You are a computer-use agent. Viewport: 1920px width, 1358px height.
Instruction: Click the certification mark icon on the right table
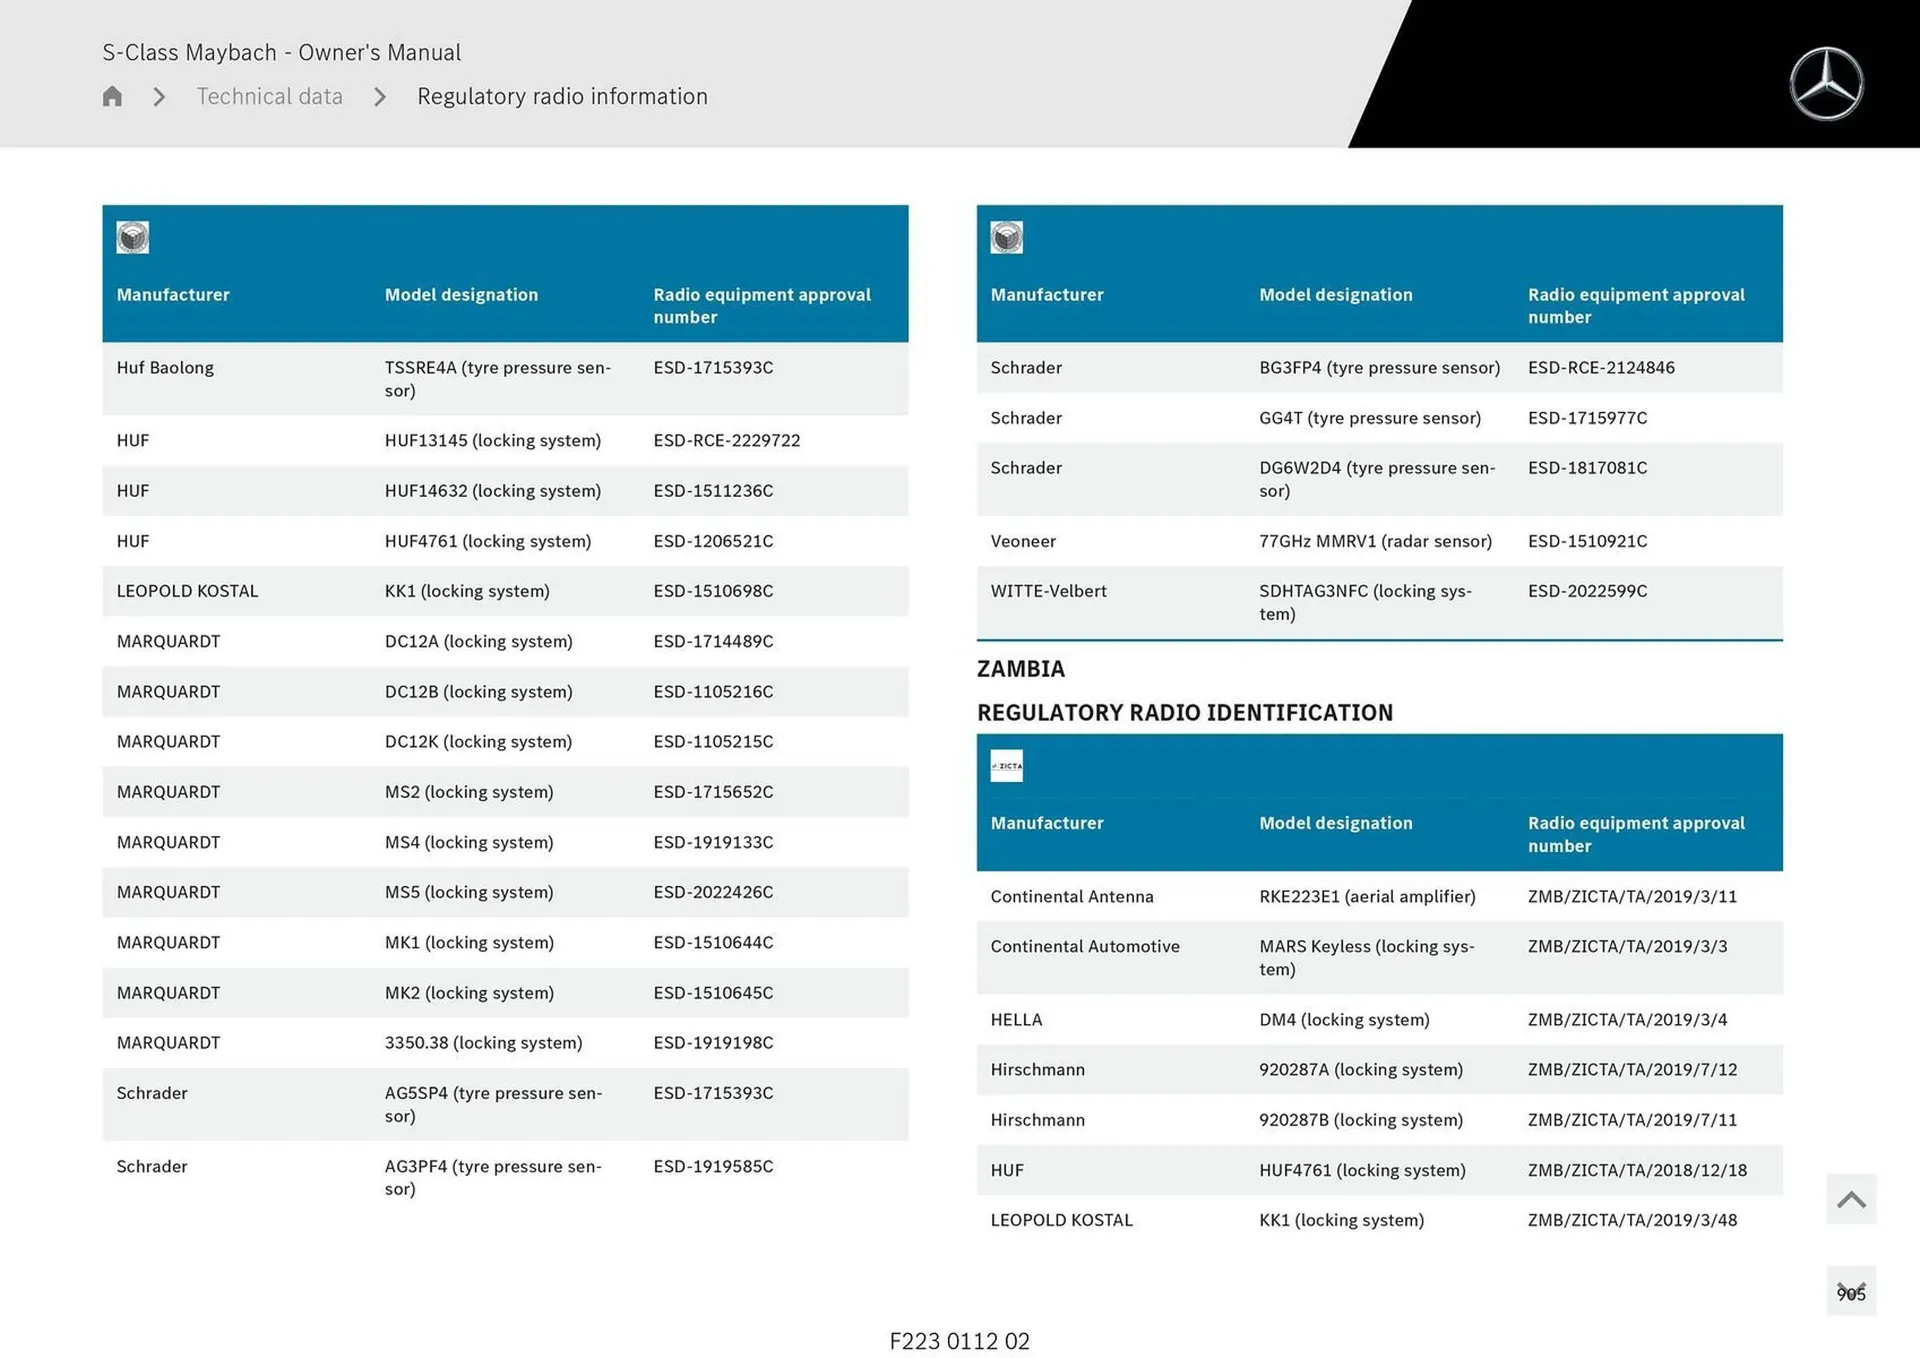(x=1007, y=237)
